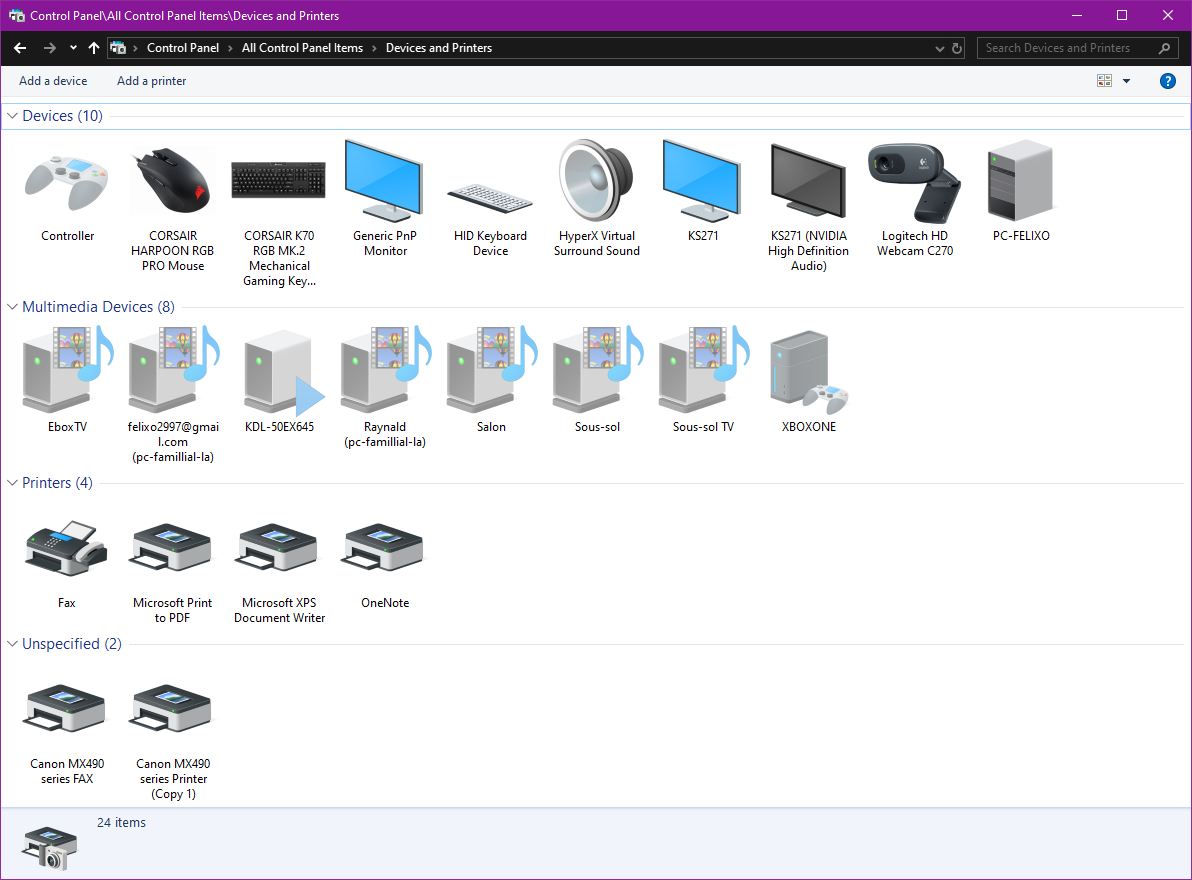This screenshot has width=1192, height=880.
Task: Select the Generic PnP Monitor icon
Action: tap(384, 180)
